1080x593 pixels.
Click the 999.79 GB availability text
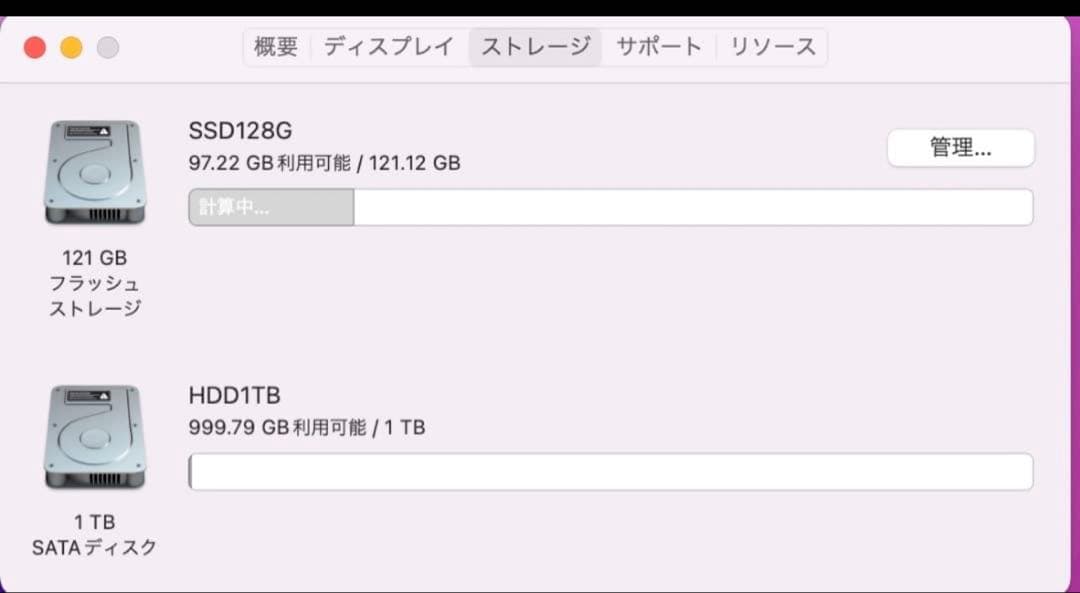[307, 426]
